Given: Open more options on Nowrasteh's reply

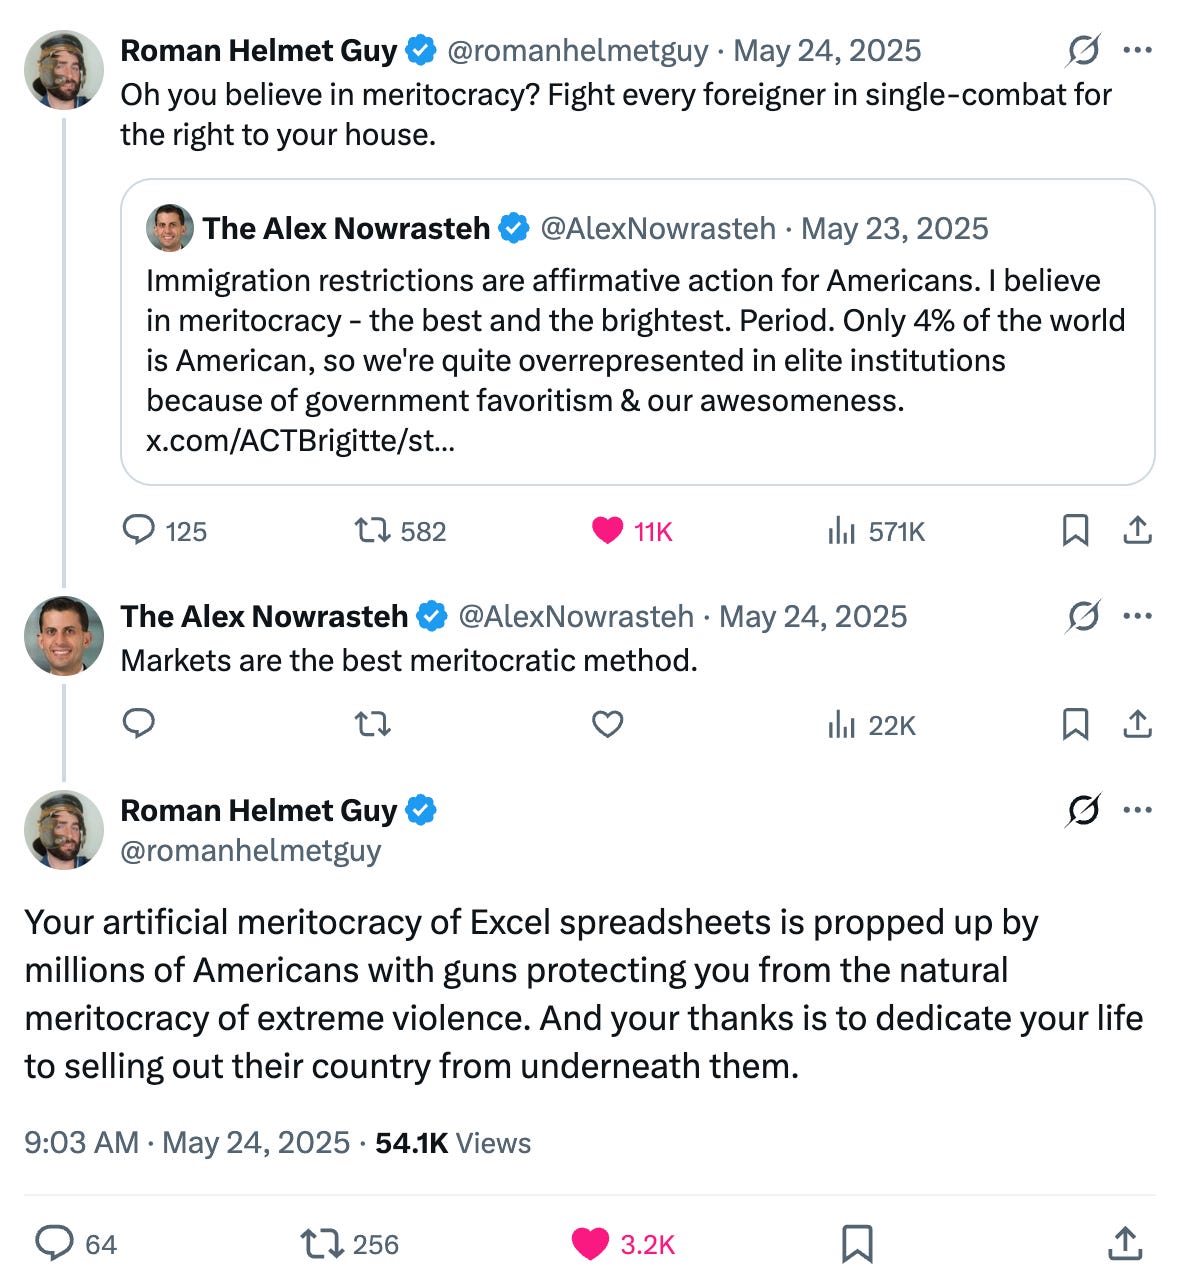Looking at the screenshot, I should coord(1137,616).
